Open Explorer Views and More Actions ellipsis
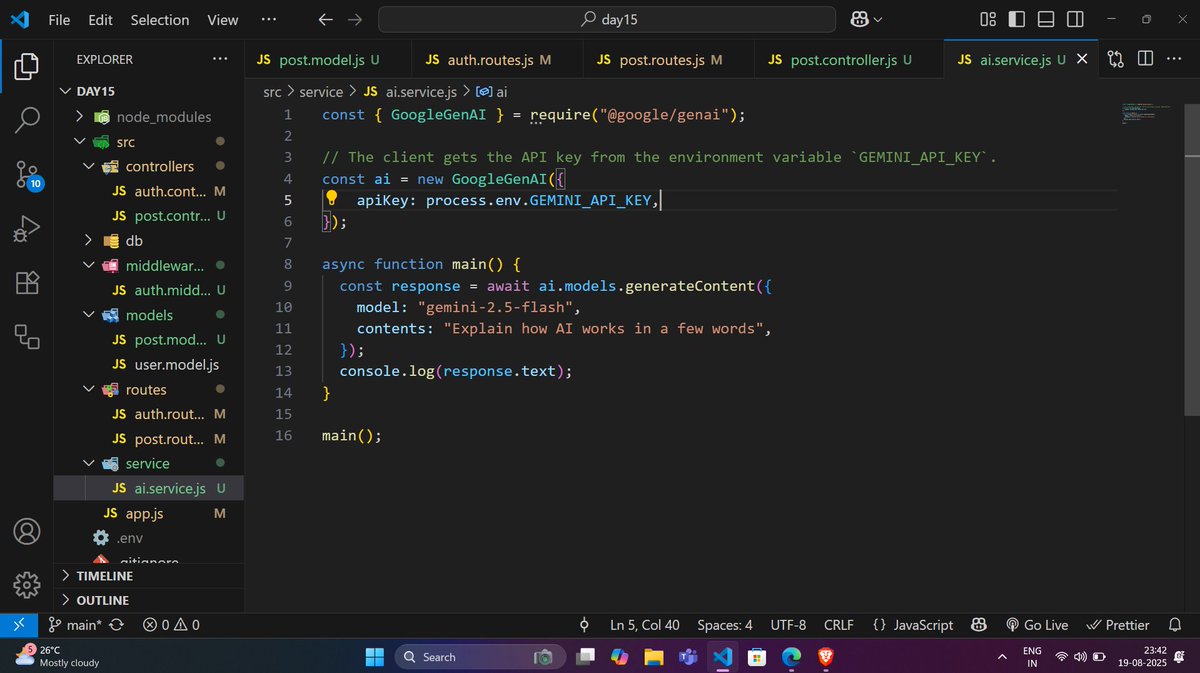 pos(220,59)
